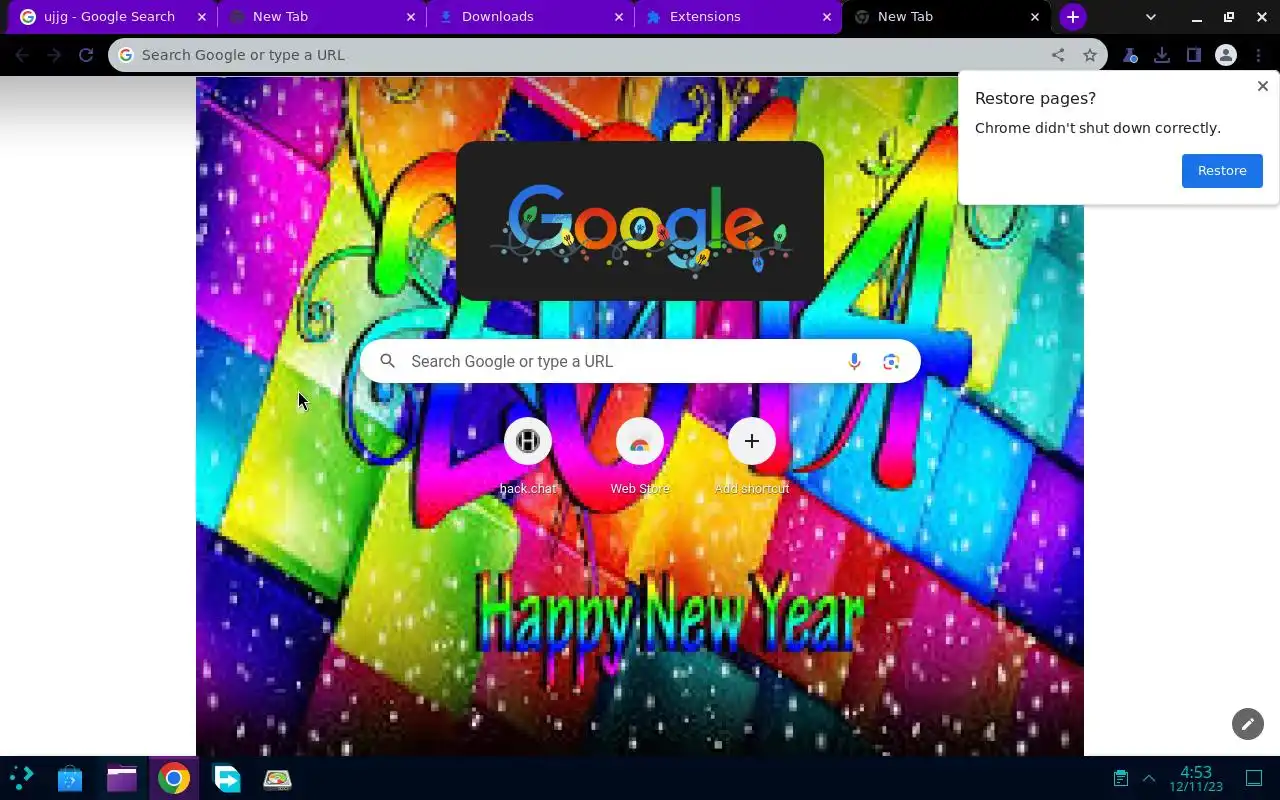This screenshot has height=800, width=1280.
Task: Open file manager from taskbar
Action: click(x=122, y=778)
